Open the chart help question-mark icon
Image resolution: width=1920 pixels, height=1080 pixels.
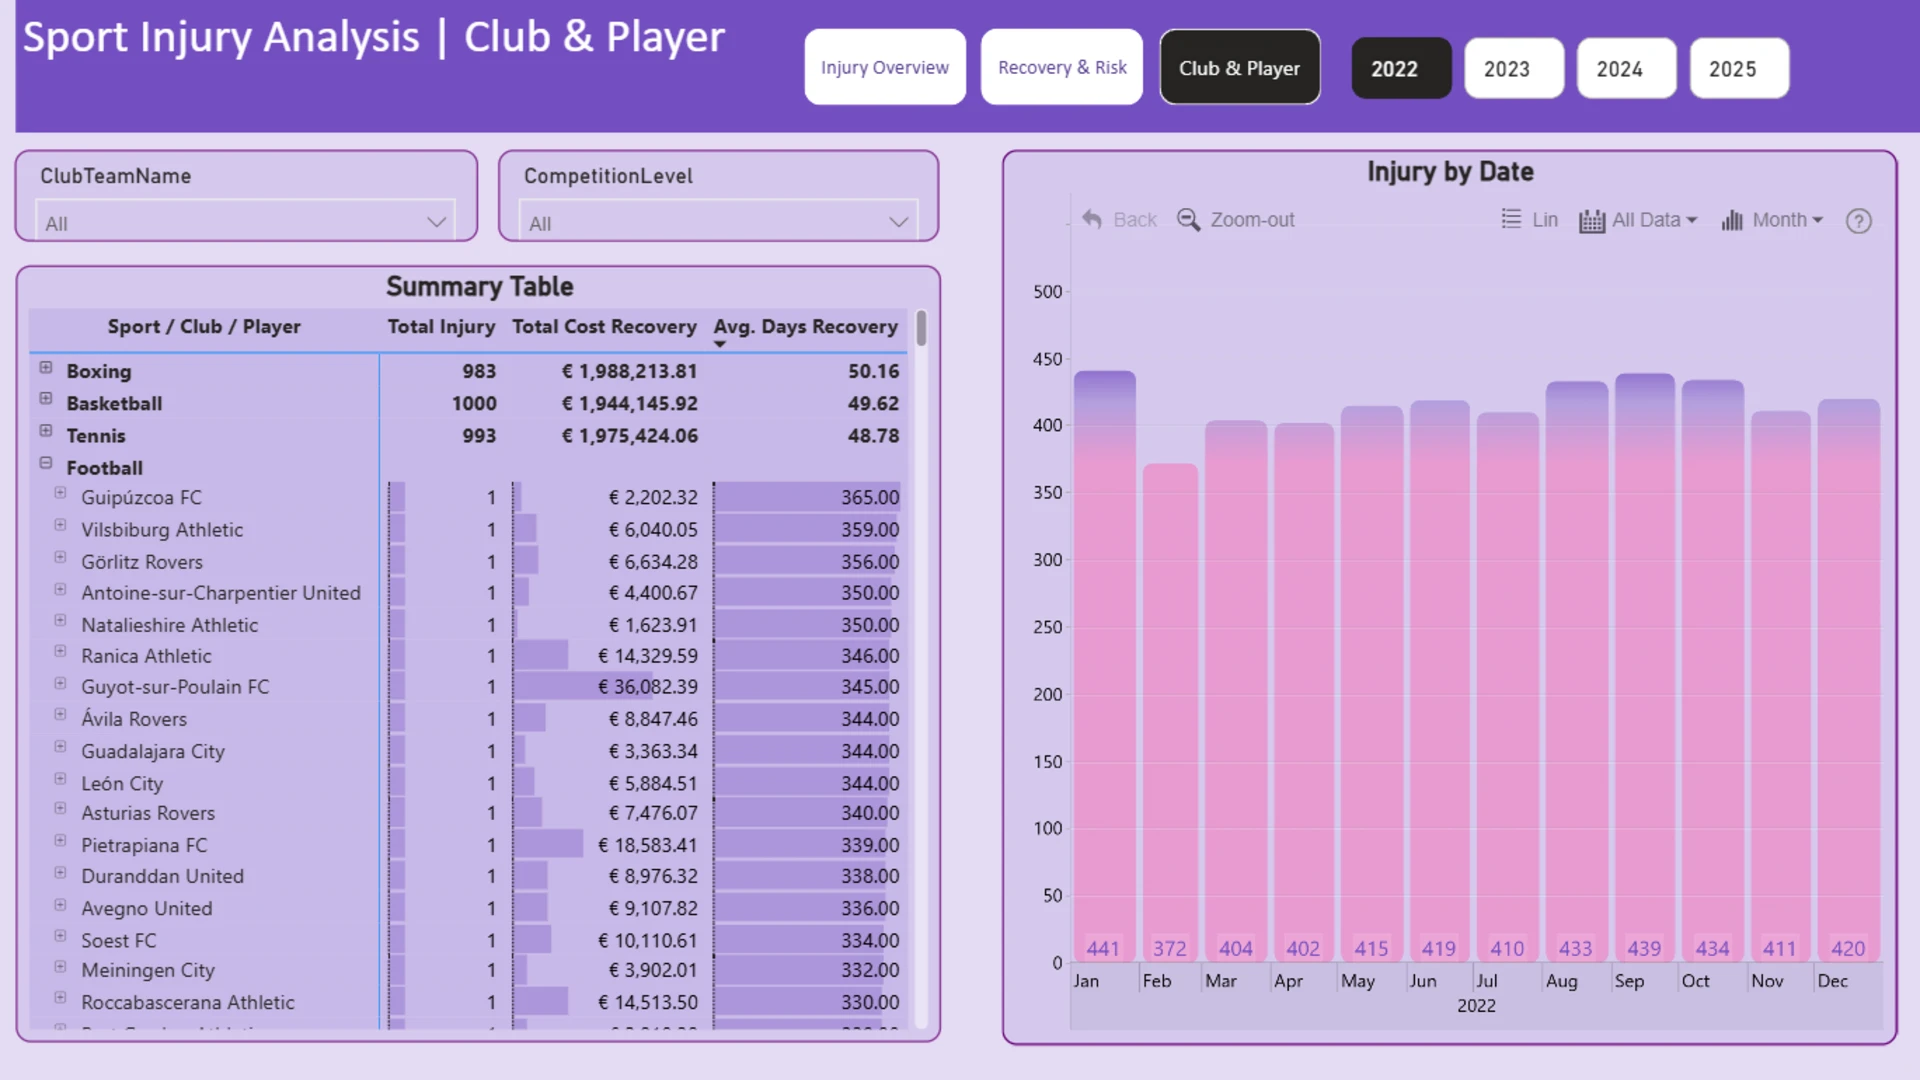coord(1858,221)
